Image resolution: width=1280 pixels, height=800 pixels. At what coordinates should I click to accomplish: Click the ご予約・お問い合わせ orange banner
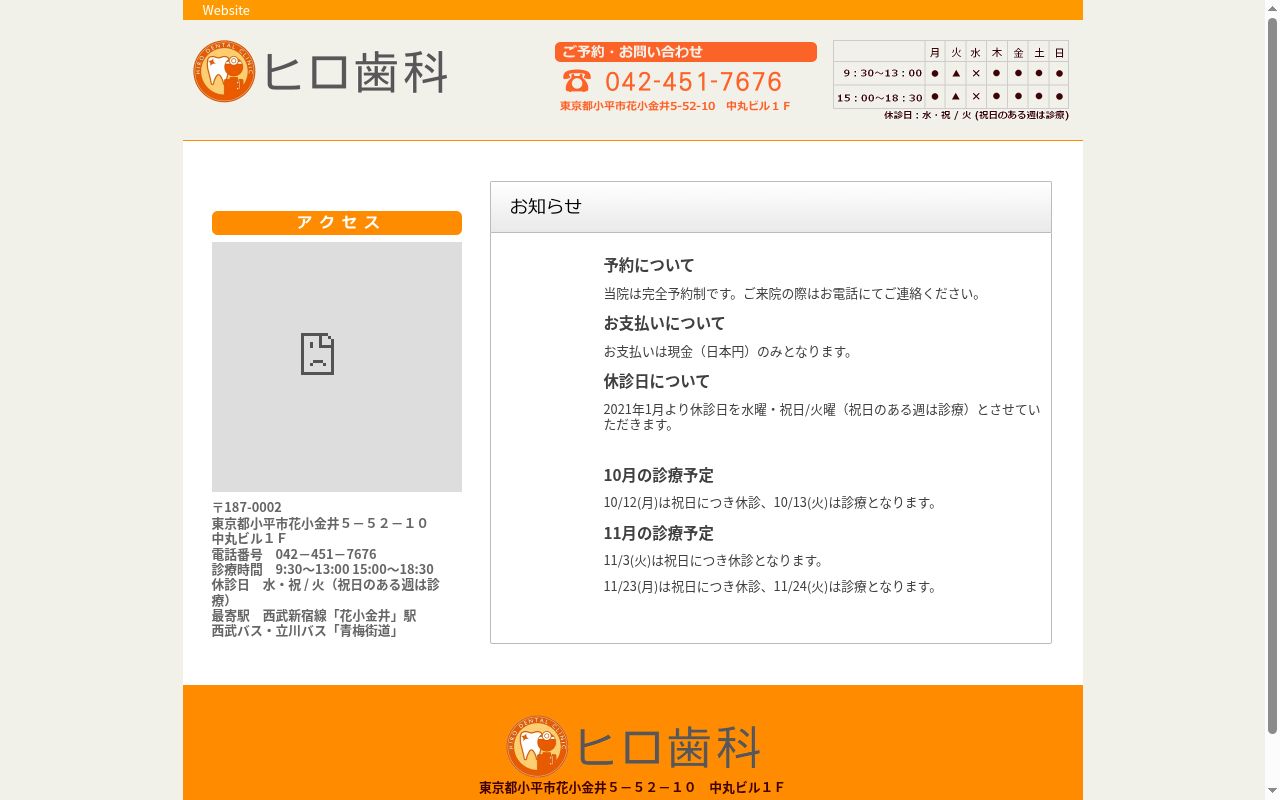pyautogui.click(x=686, y=52)
